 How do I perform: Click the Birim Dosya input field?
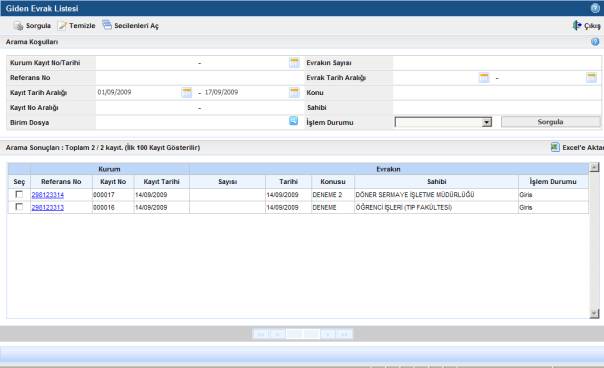click(192, 123)
